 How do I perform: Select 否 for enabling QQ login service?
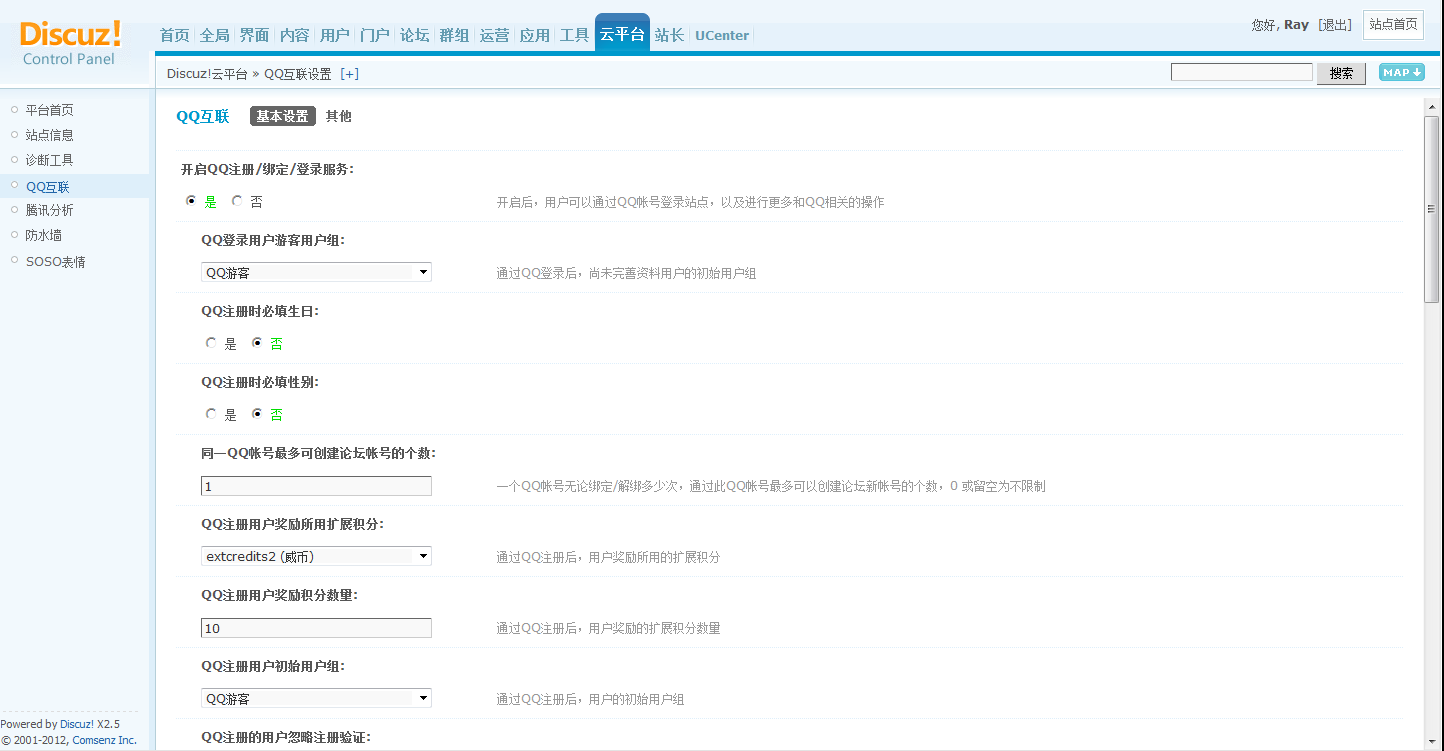(x=238, y=201)
